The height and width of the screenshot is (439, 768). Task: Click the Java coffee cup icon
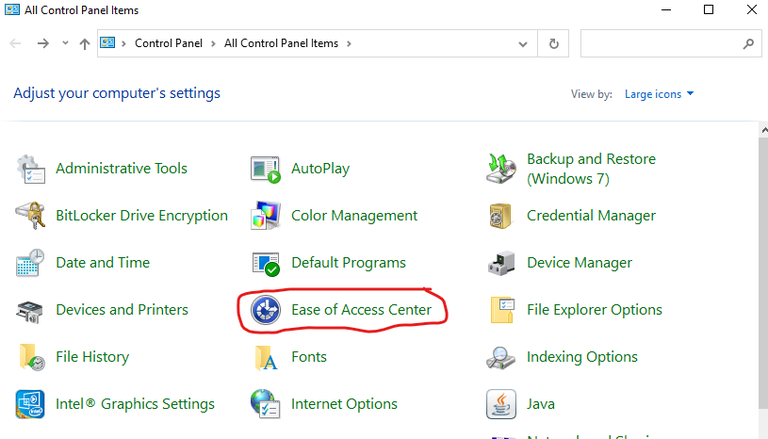coord(501,404)
